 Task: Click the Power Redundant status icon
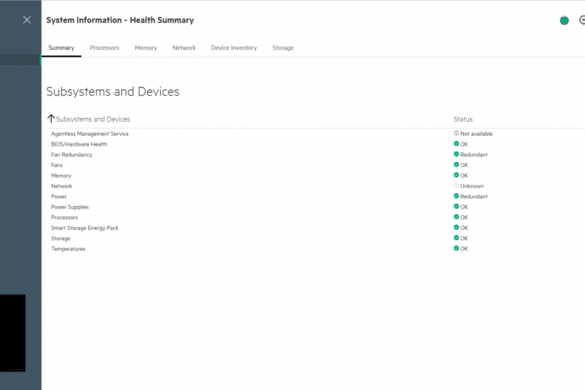tap(456, 196)
